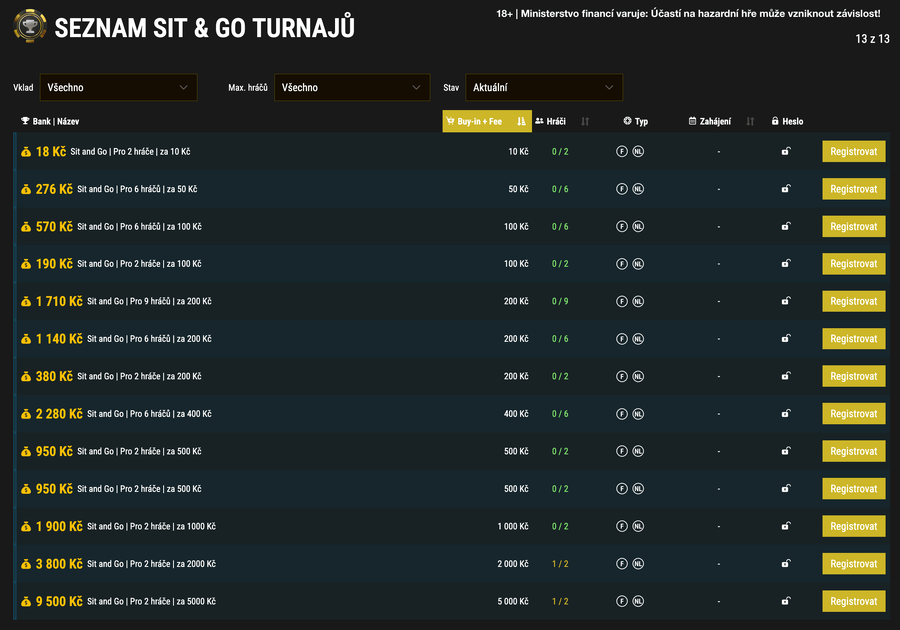The height and width of the screenshot is (630, 900).
Task: Register for the 1 900 Kč tournament
Action: pos(854,526)
